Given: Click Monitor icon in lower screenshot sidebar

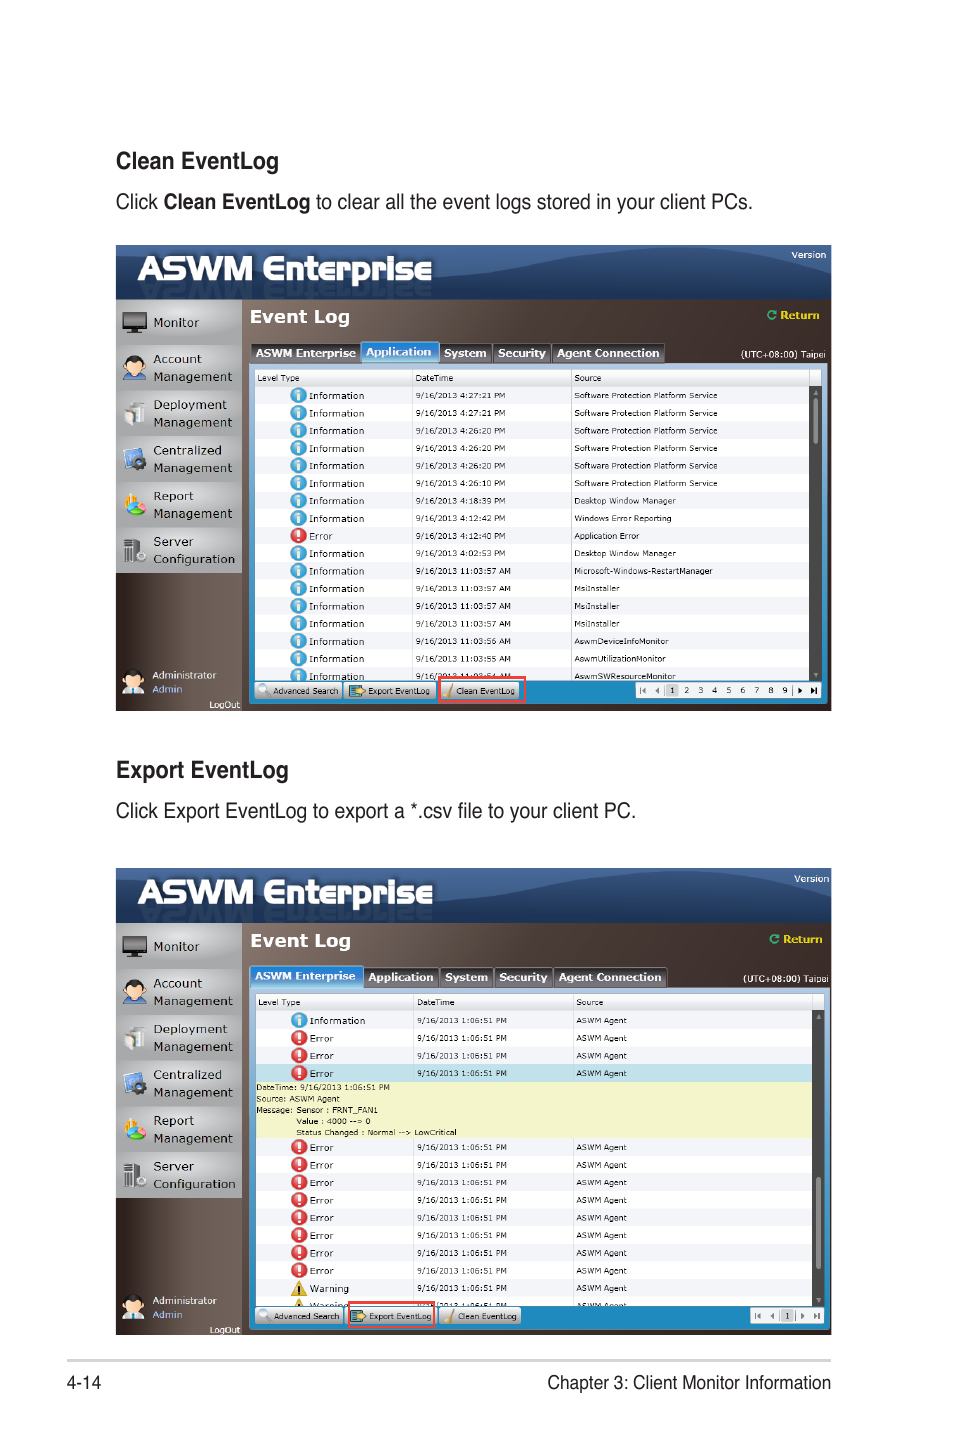Looking at the screenshot, I should [134, 947].
